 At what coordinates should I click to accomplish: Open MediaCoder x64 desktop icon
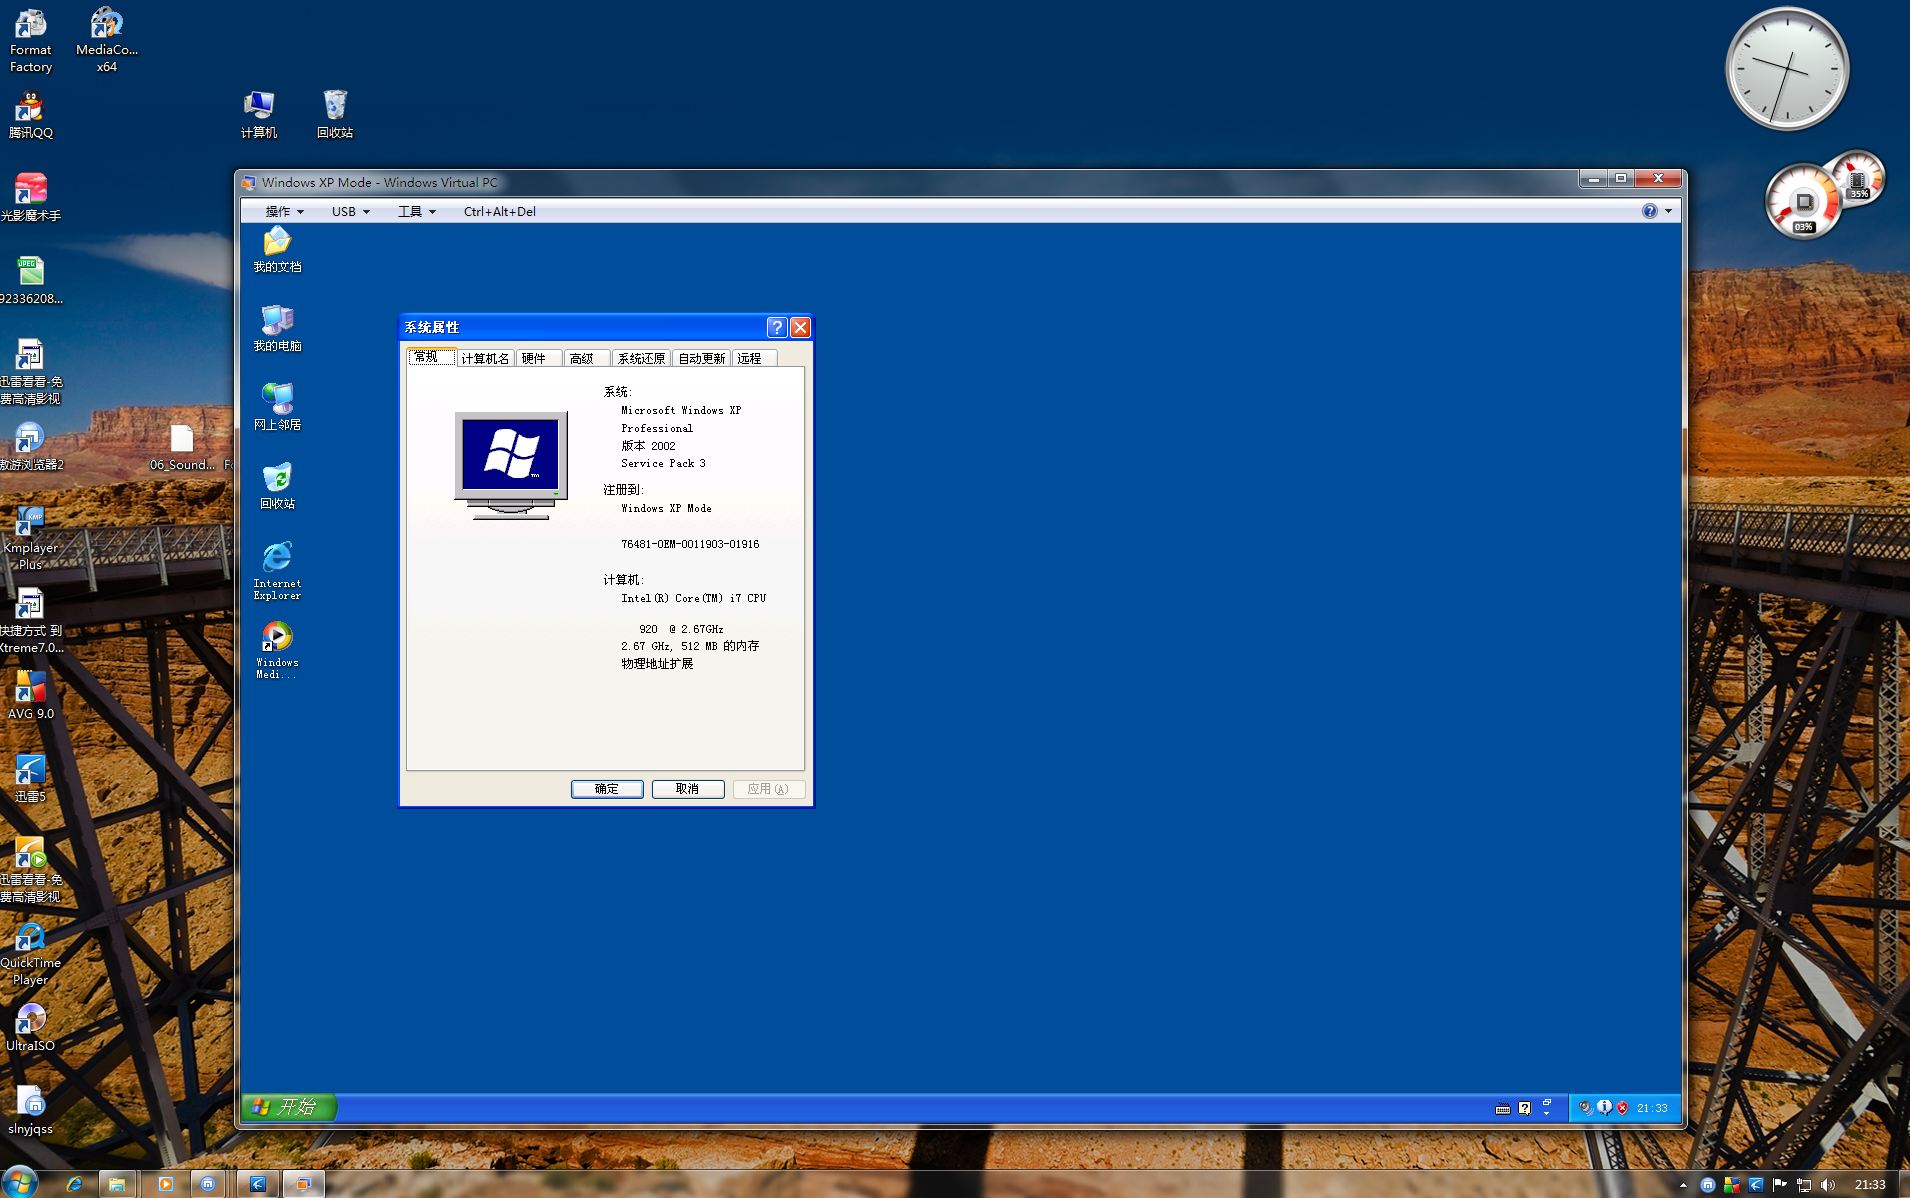tap(107, 40)
